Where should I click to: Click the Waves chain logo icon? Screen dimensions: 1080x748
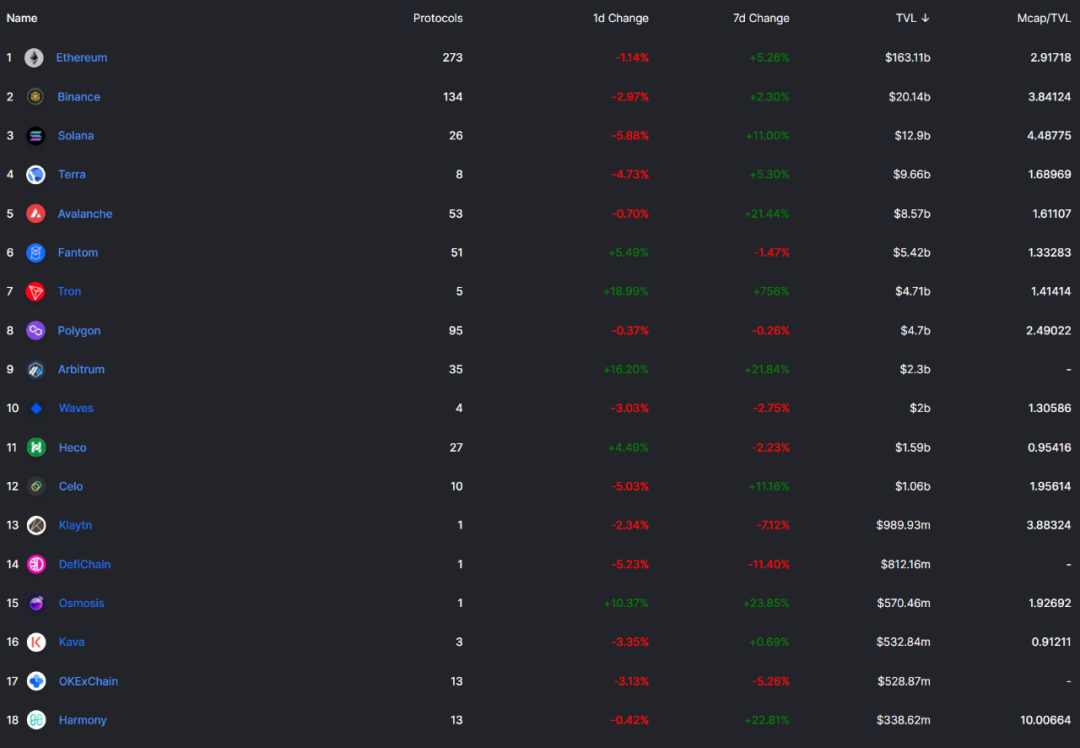37,408
